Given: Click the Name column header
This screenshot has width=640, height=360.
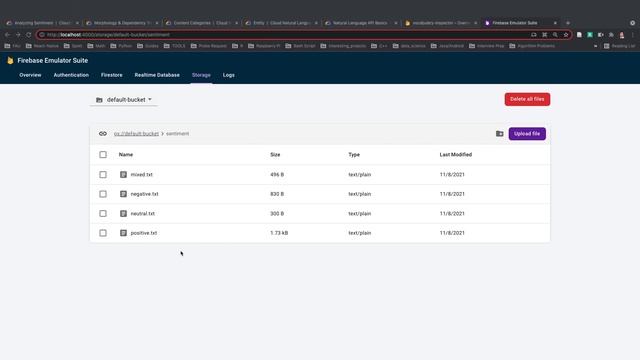Looking at the screenshot, I should (x=126, y=155).
